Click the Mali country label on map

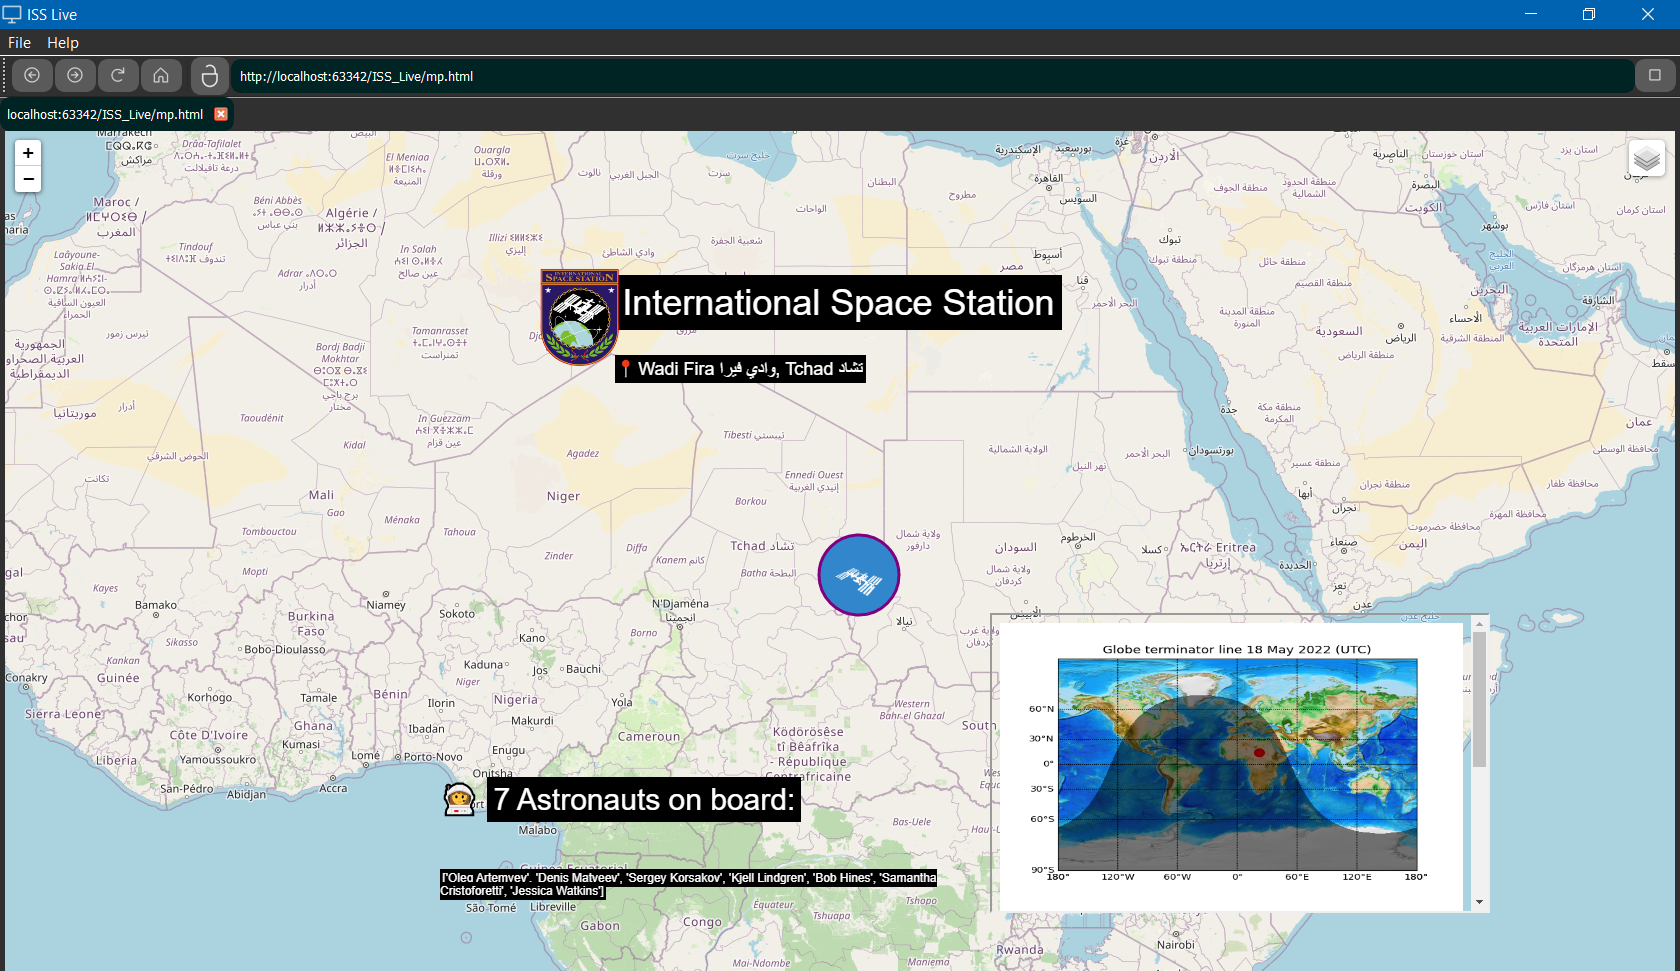coord(321,495)
